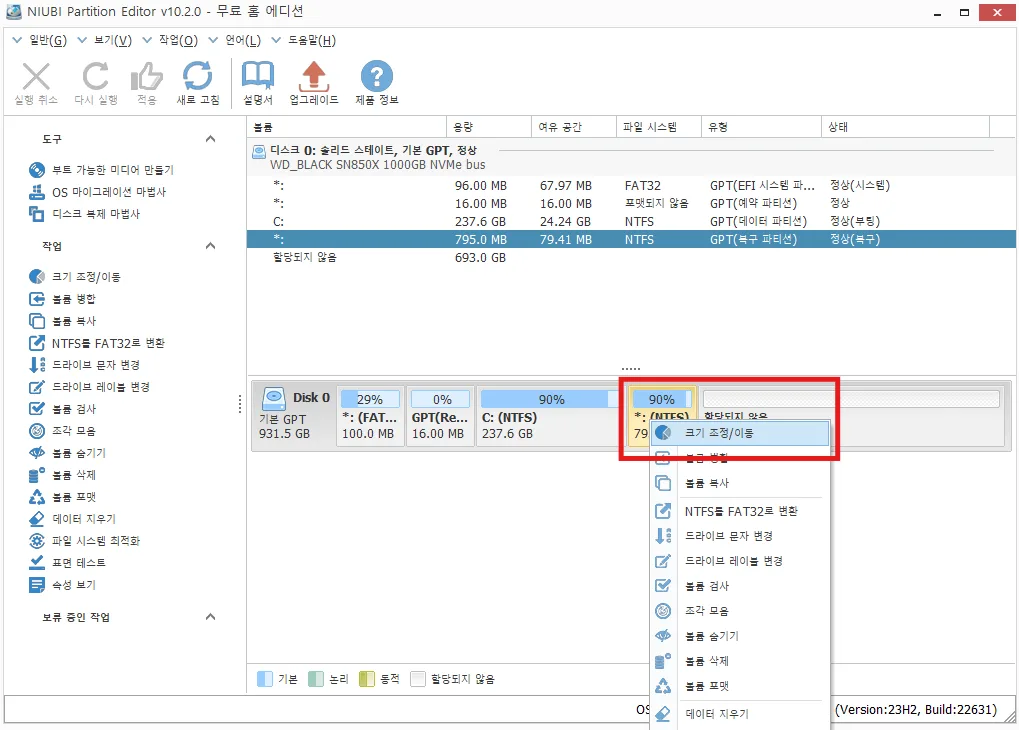Click the 새로 고침 (Refresh) icon
The height and width of the screenshot is (730, 1019).
pos(198,76)
